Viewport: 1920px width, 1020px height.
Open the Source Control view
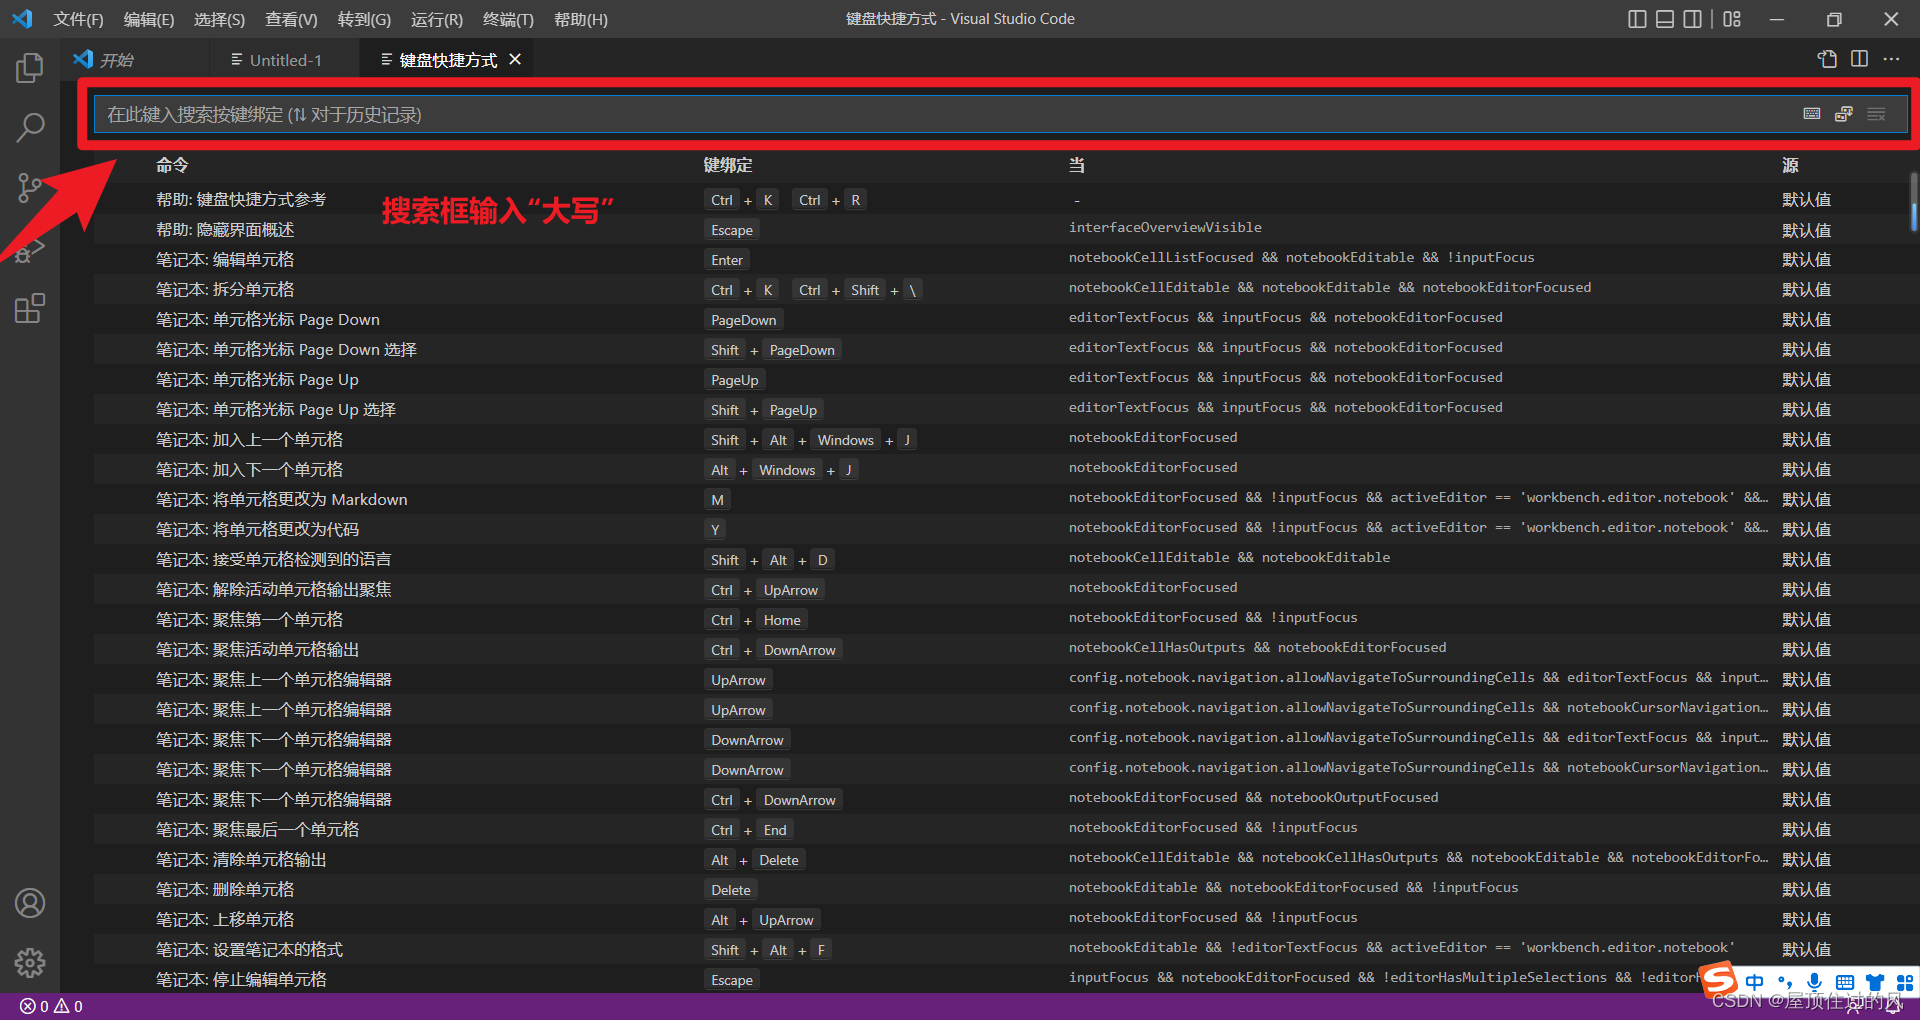30,188
